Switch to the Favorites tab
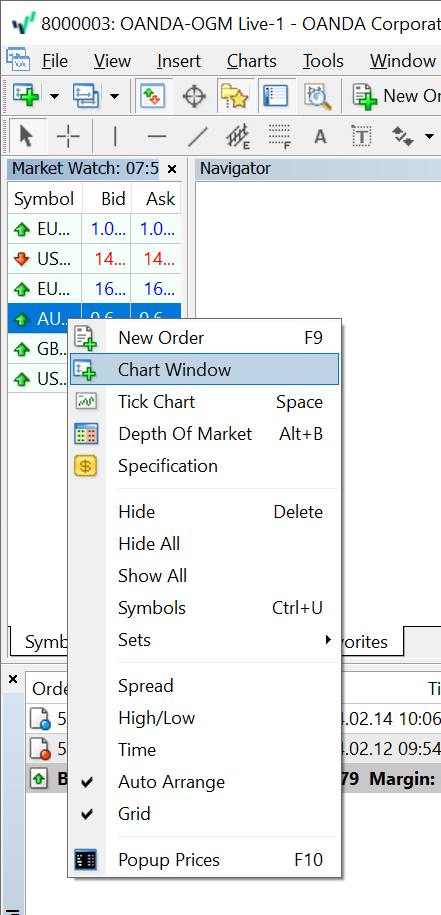Viewport: 441px width, 915px height. click(371, 642)
